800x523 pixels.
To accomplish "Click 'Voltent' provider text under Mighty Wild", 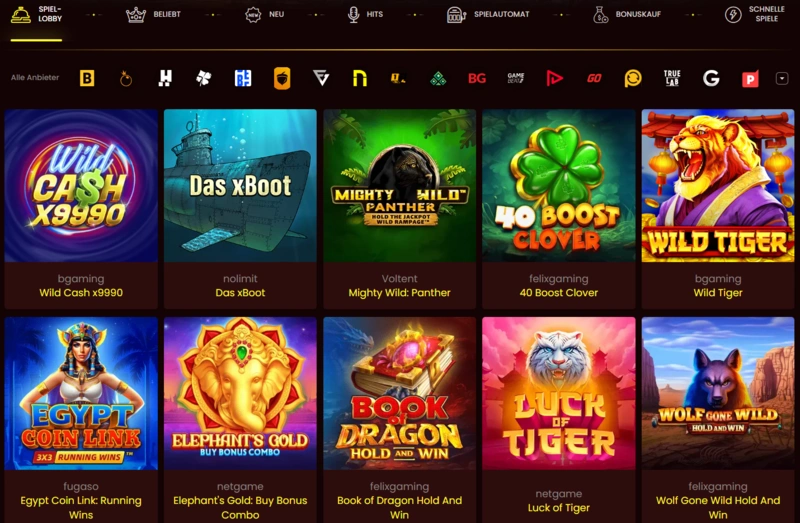I will coord(399,279).
